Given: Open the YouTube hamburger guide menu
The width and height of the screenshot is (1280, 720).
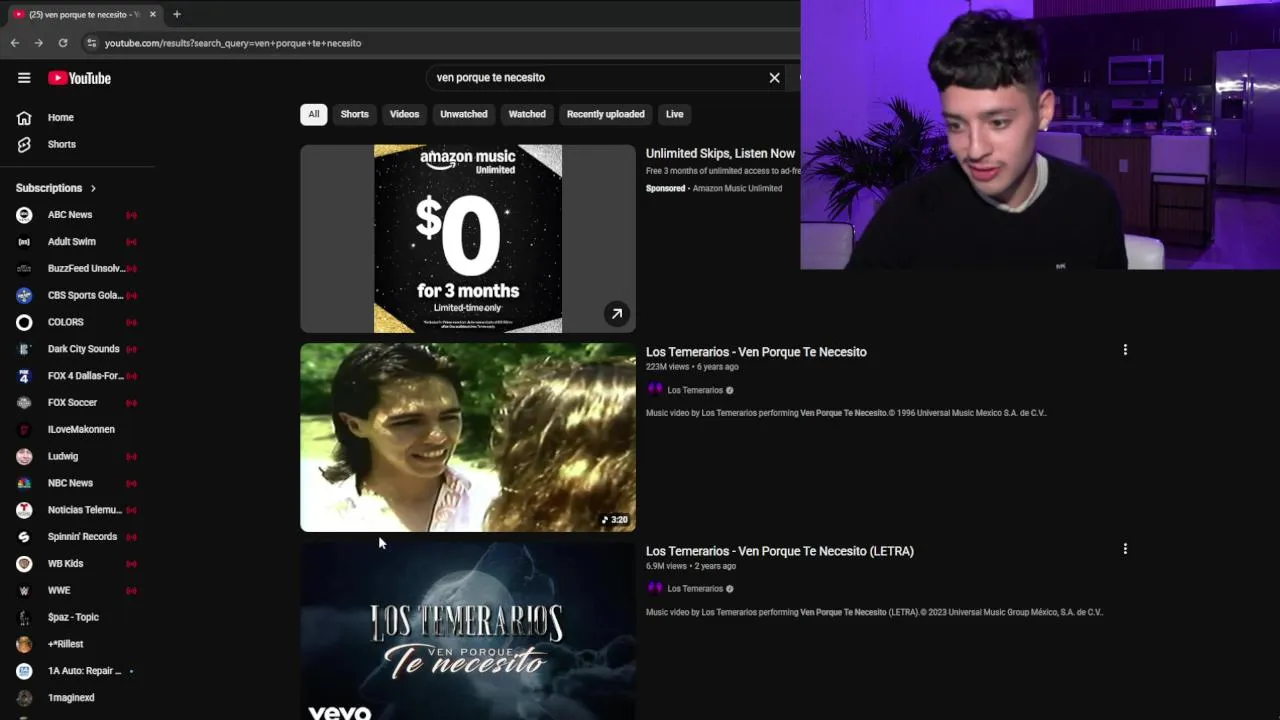Looking at the screenshot, I should pyautogui.click(x=24, y=78).
